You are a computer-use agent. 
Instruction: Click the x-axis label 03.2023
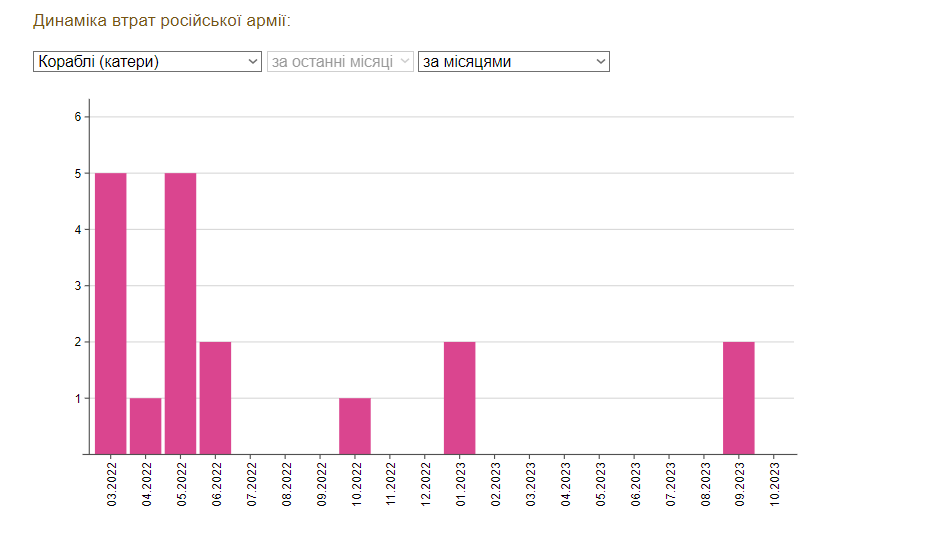[x=531, y=485]
